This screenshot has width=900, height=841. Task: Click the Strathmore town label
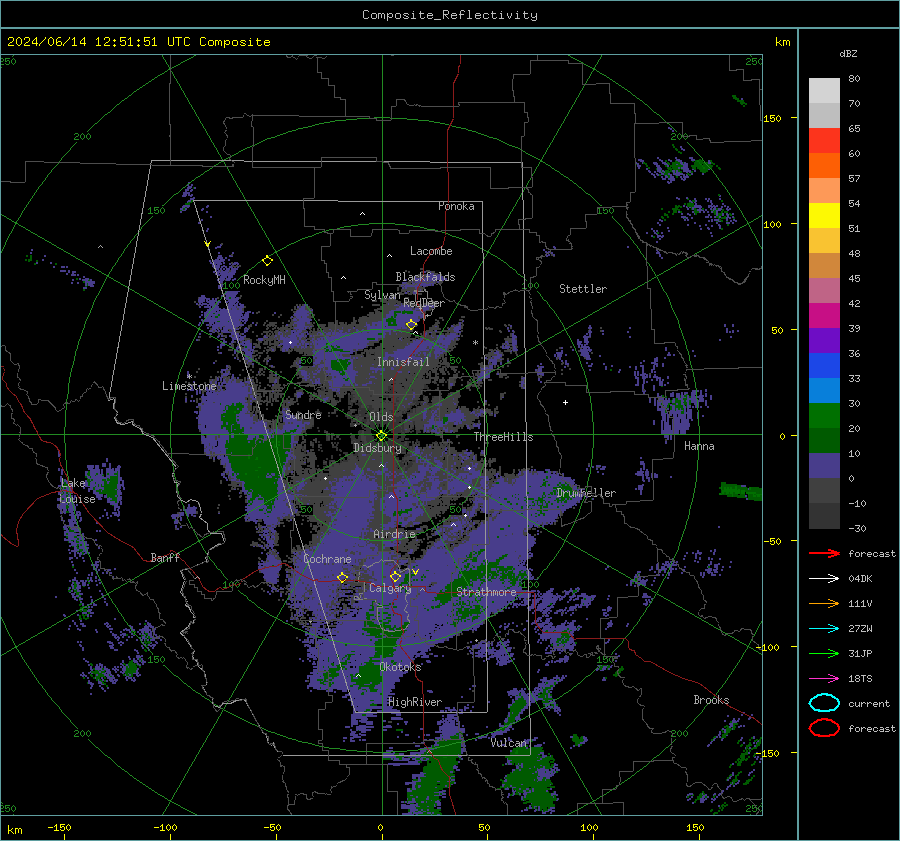pyautogui.click(x=486, y=592)
